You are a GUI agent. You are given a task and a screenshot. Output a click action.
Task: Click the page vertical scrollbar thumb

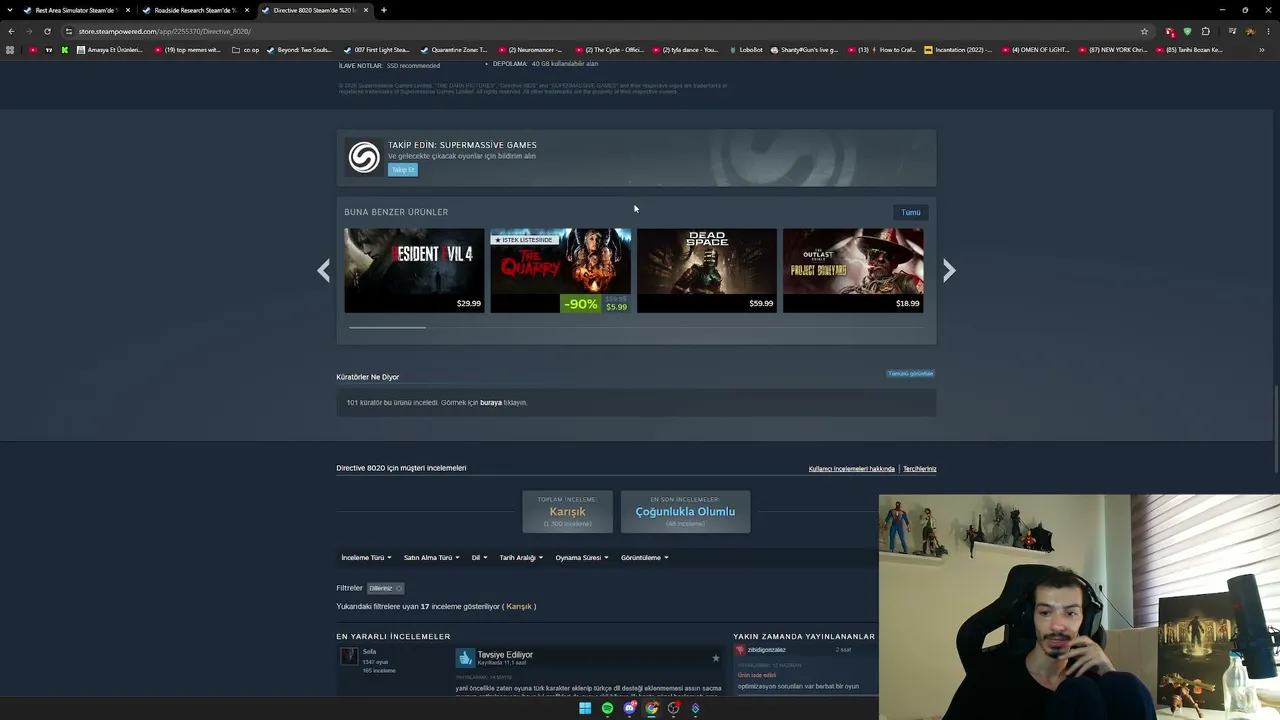pos(1276,428)
